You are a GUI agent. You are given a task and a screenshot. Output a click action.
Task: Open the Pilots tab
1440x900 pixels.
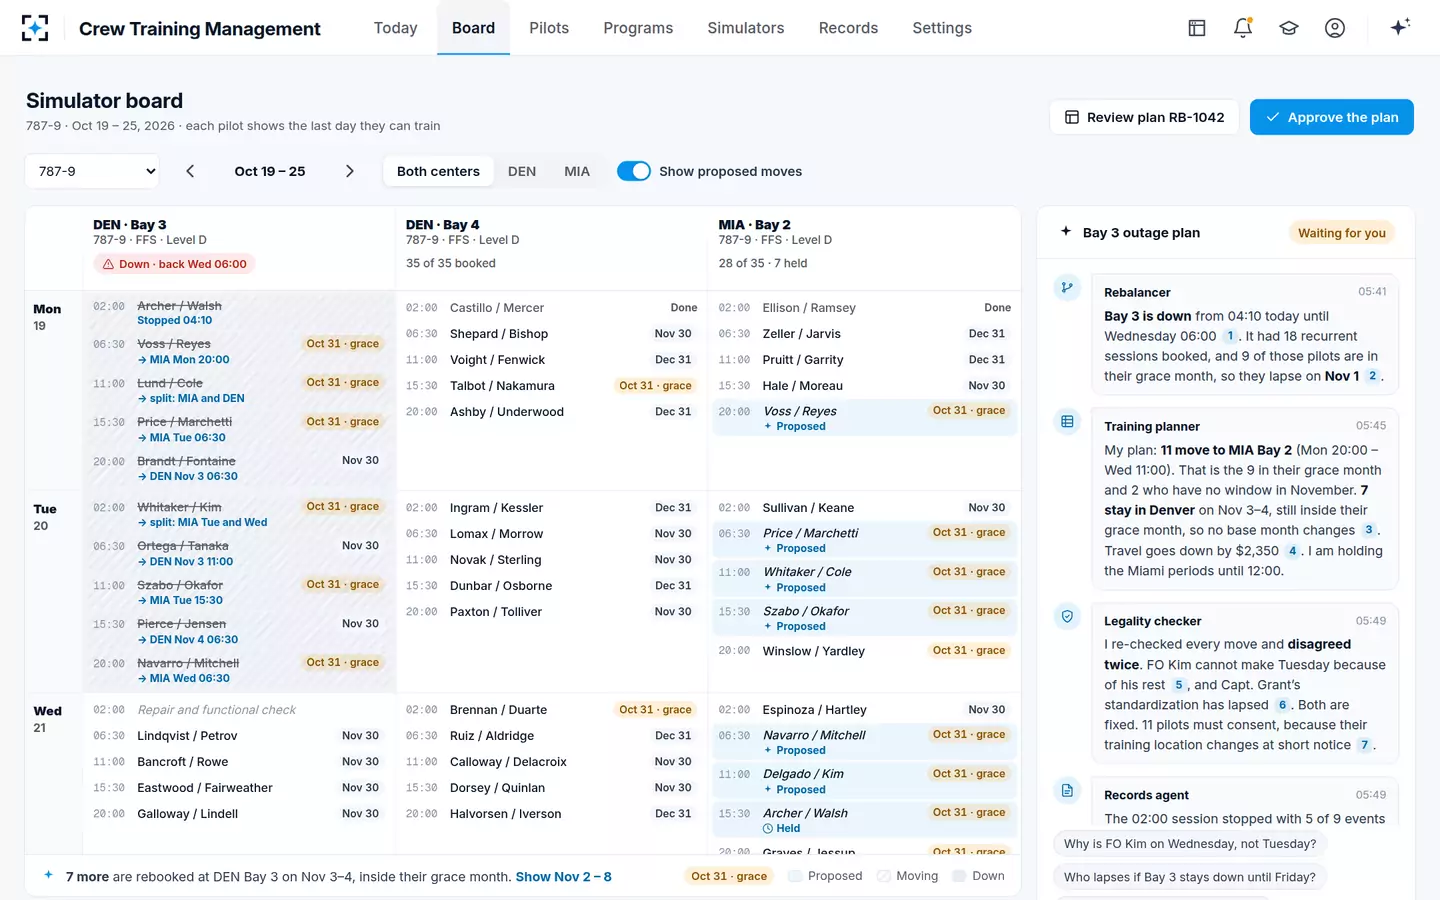pos(549,28)
